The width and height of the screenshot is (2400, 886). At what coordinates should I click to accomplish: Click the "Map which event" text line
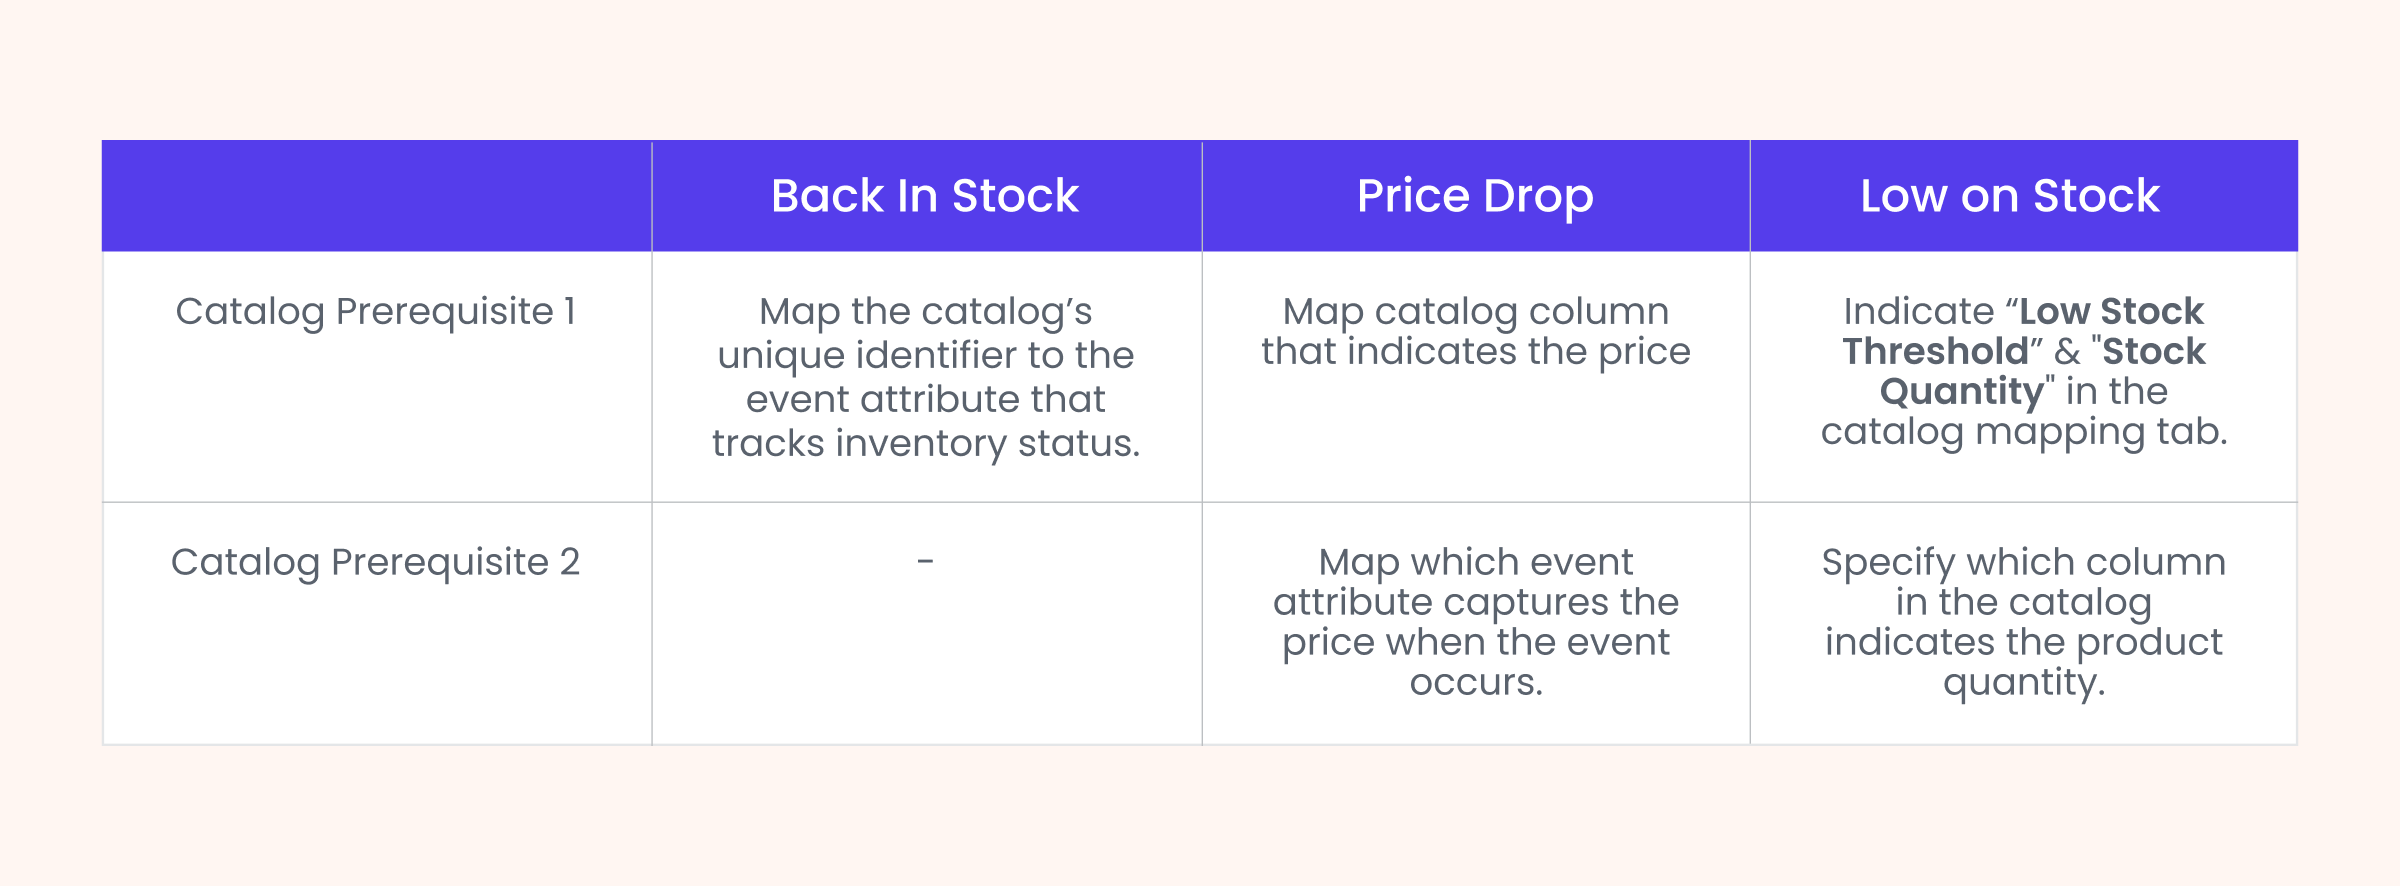[x=1475, y=563]
